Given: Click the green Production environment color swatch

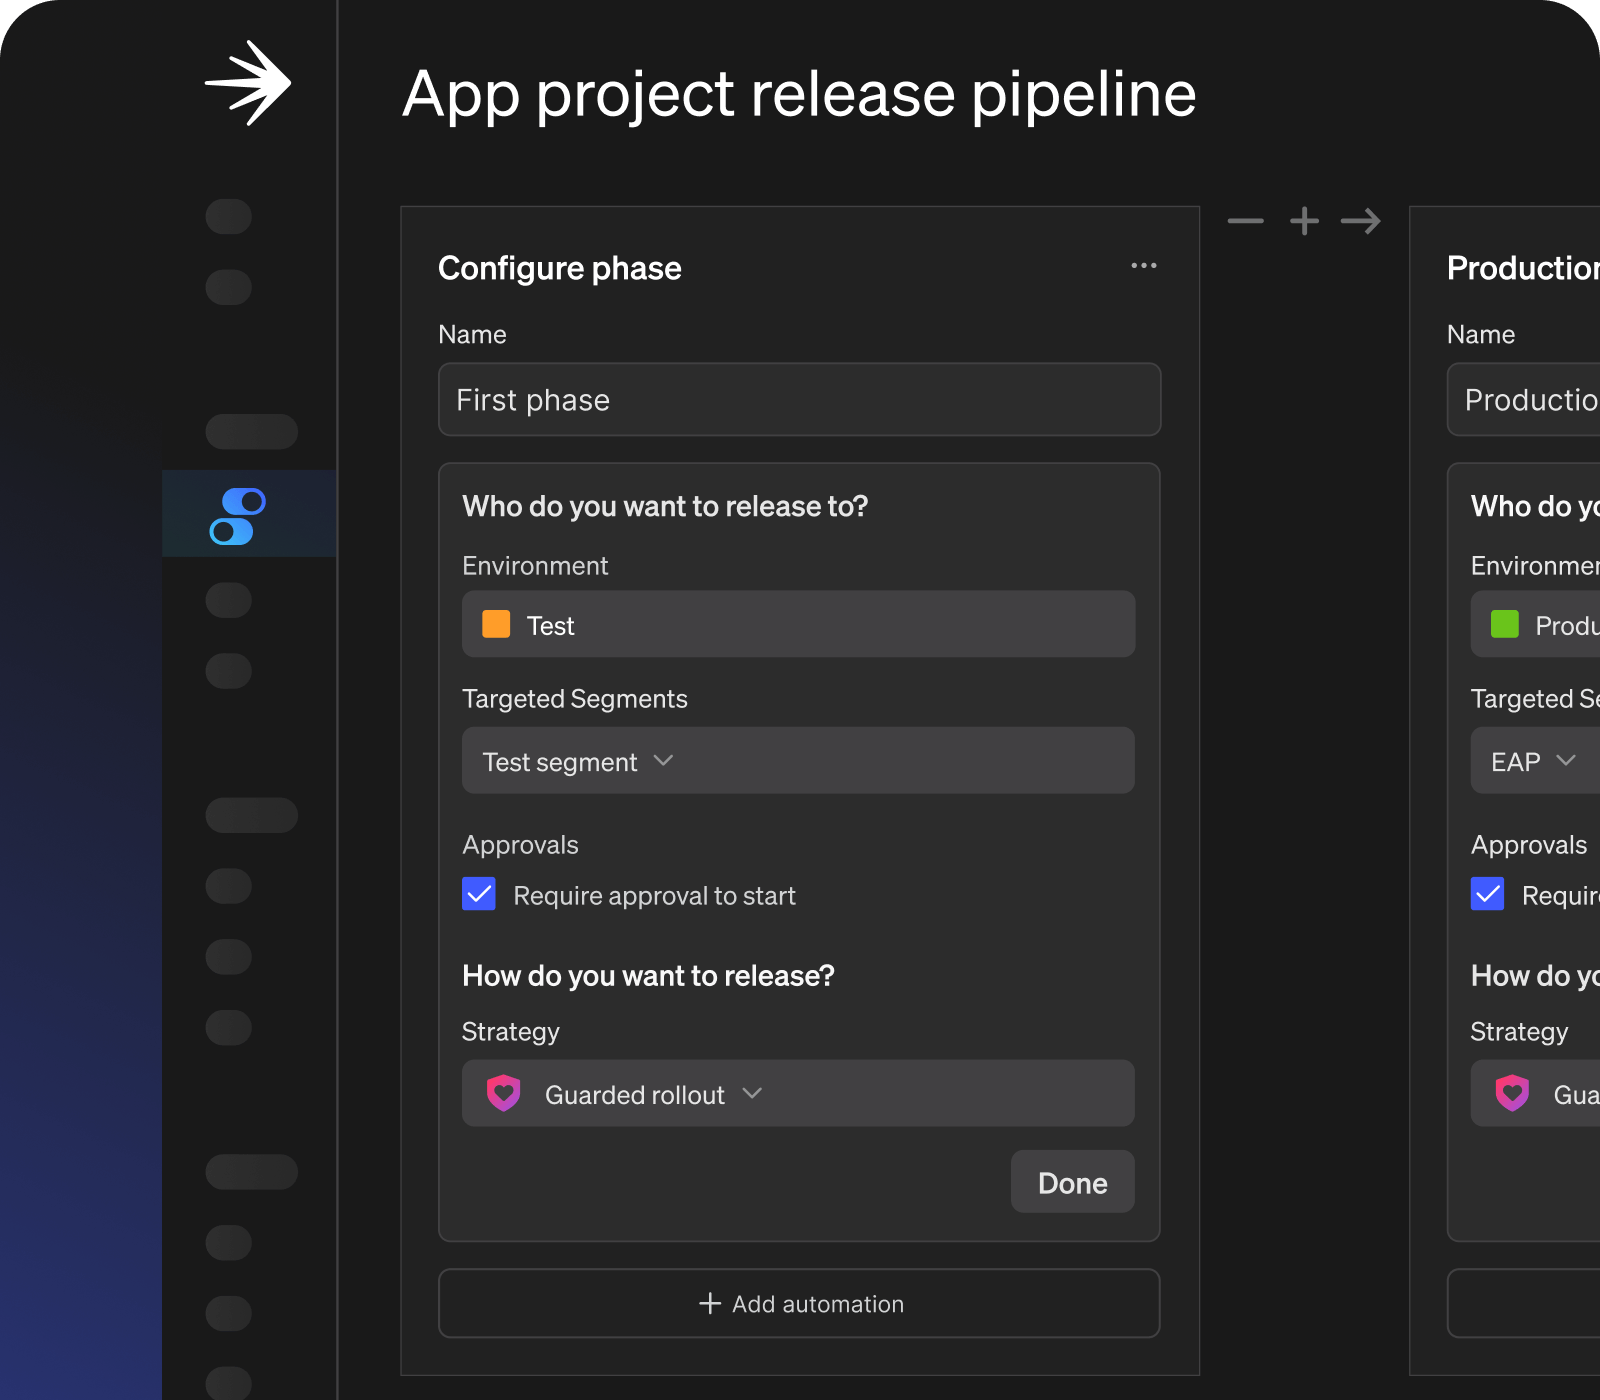Looking at the screenshot, I should (x=1504, y=624).
